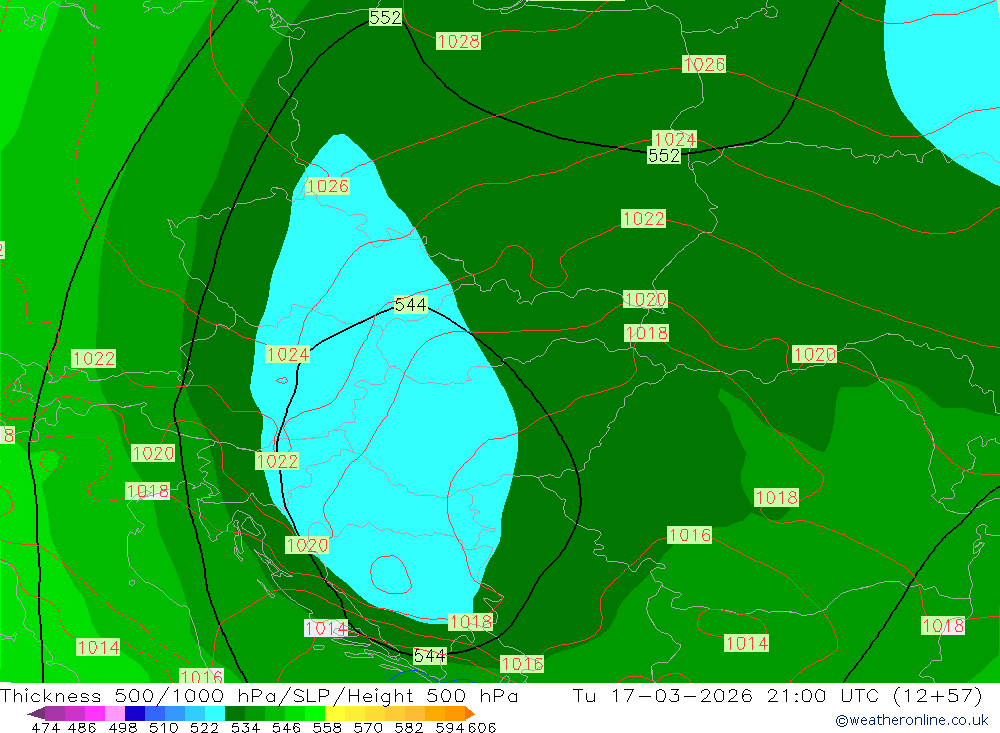
Task: Click the 544 height label inside the cyan area
Action: coord(411,305)
